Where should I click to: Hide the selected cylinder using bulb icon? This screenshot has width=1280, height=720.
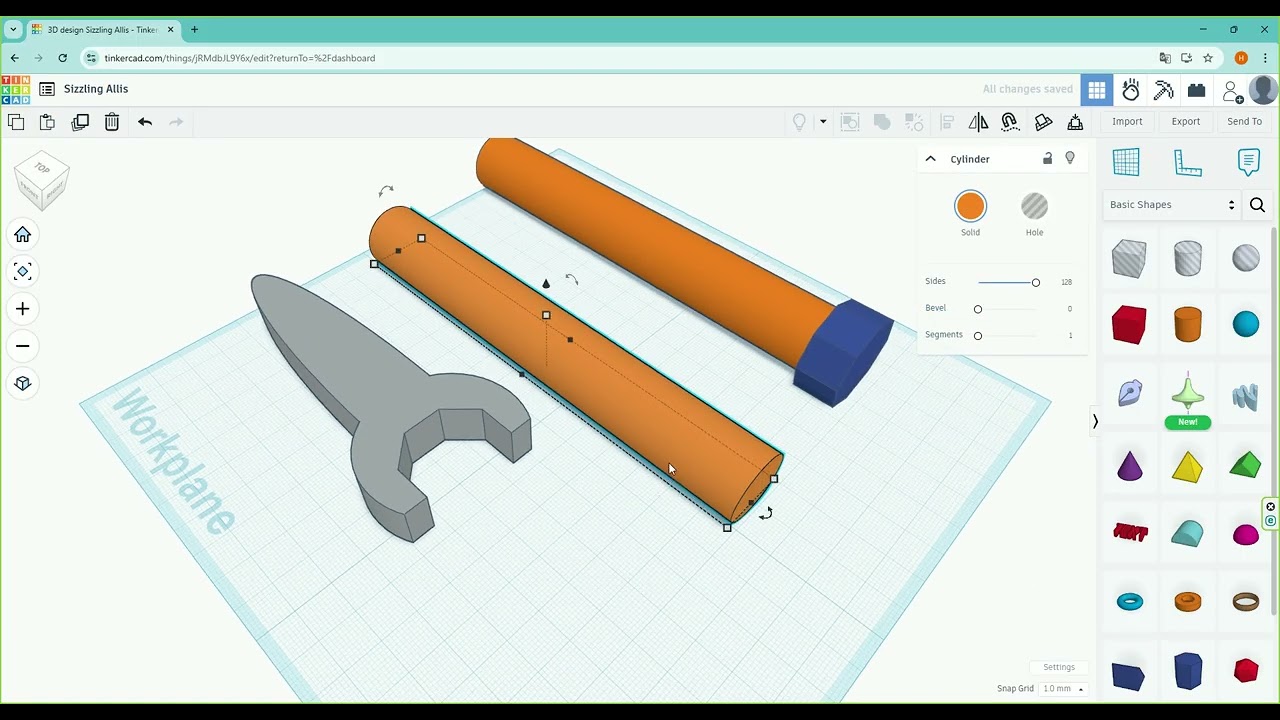point(1070,158)
